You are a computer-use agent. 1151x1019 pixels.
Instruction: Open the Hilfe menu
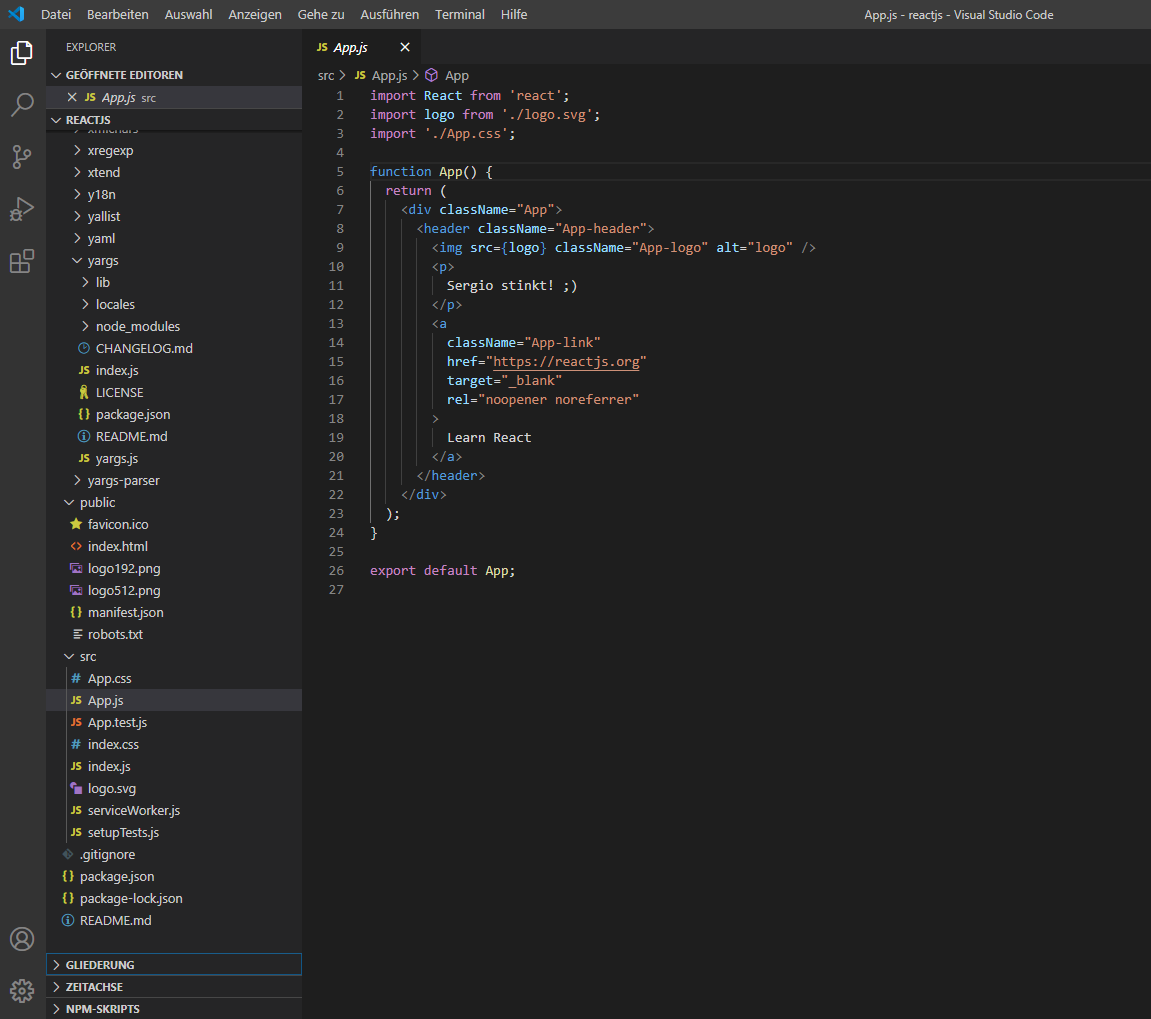[514, 14]
